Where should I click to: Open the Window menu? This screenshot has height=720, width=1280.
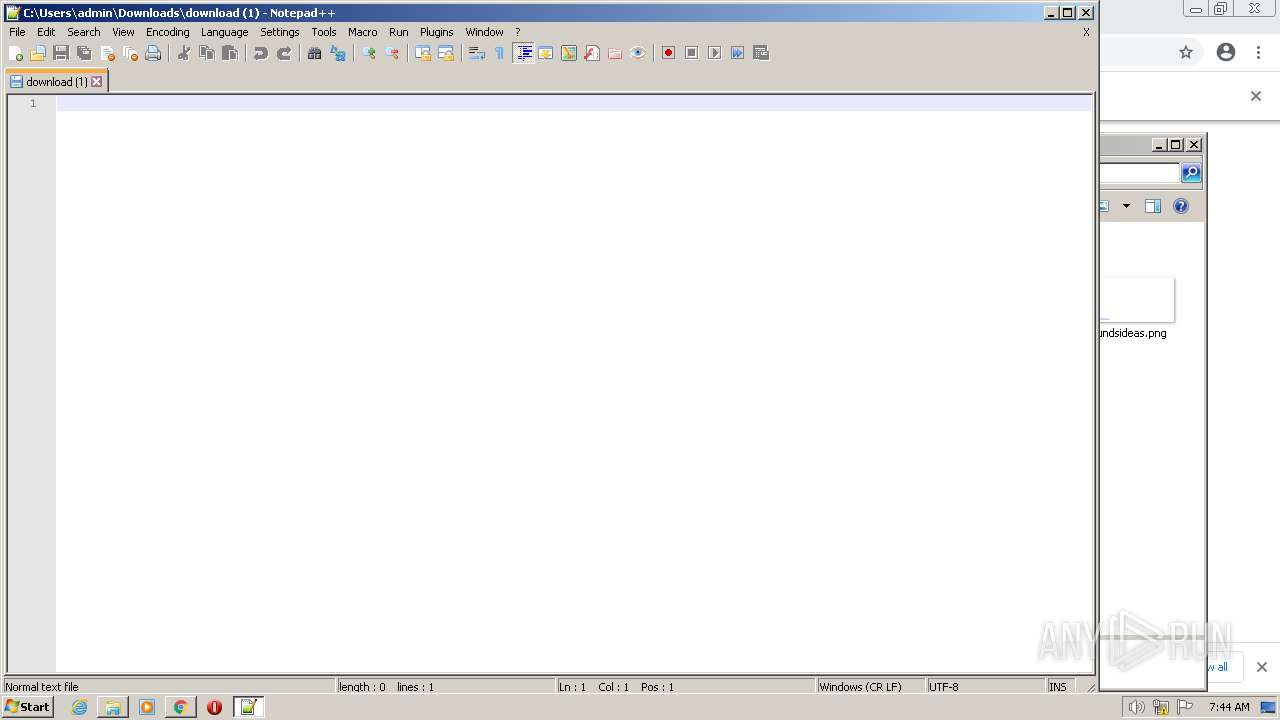click(x=485, y=32)
